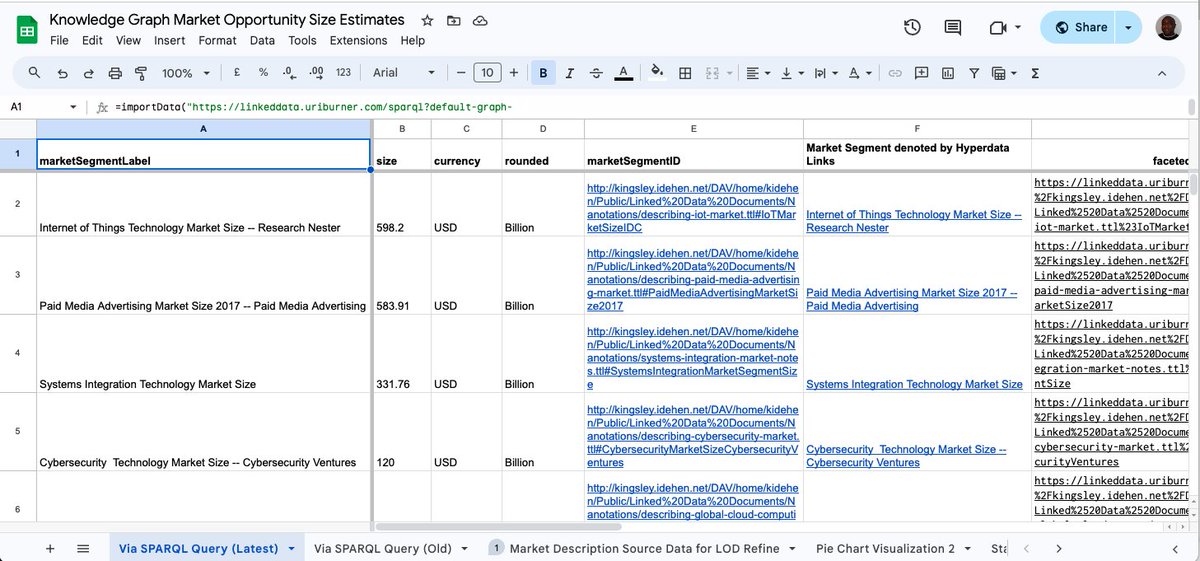Image resolution: width=1200 pixels, height=561 pixels.
Task: Check the cloud save status icon
Action: click(480, 20)
